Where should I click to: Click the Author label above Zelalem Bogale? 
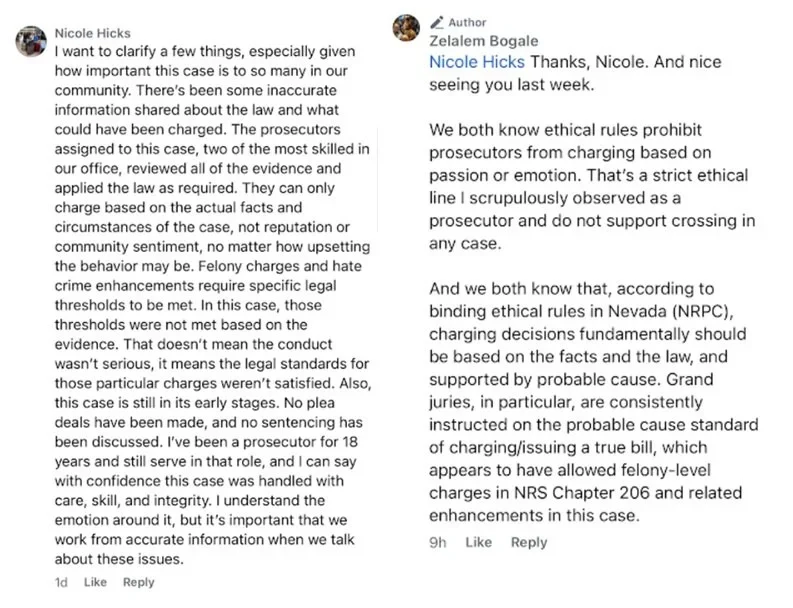(x=467, y=22)
